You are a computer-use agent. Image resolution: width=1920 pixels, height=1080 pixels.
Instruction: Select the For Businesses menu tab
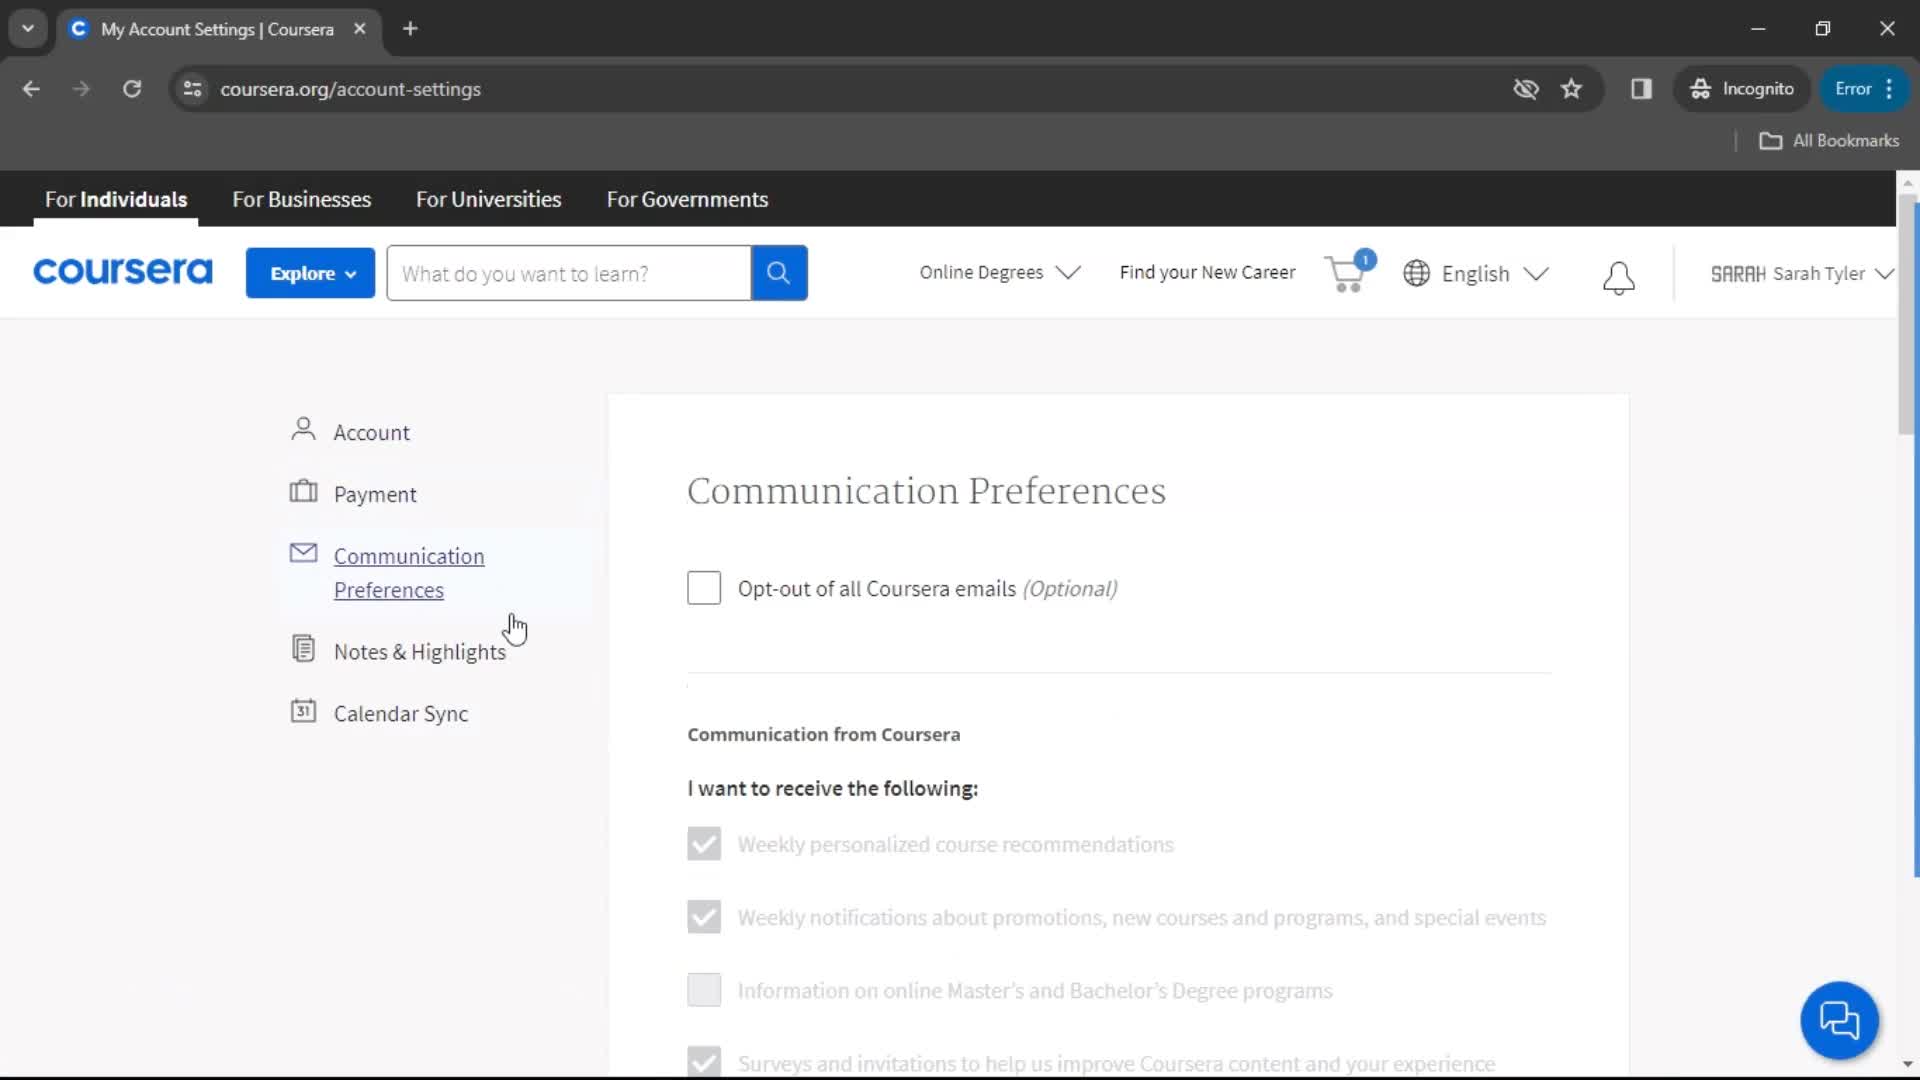302,199
